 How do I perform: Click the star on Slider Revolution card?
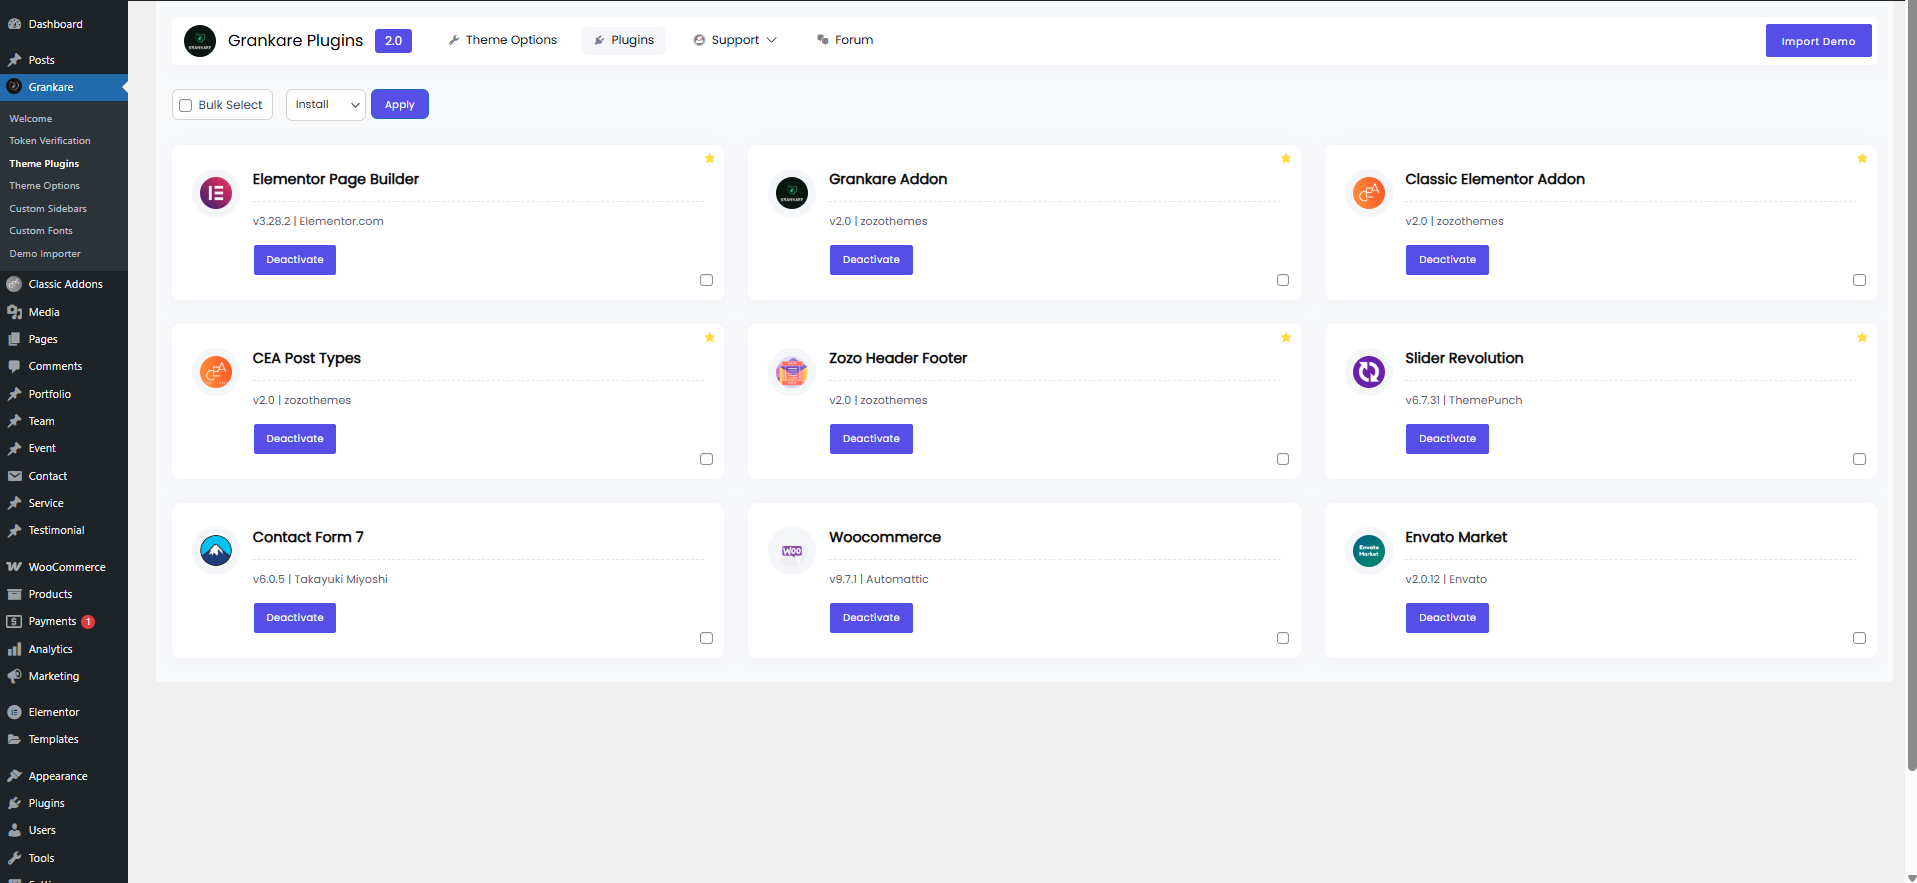(x=1862, y=337)
